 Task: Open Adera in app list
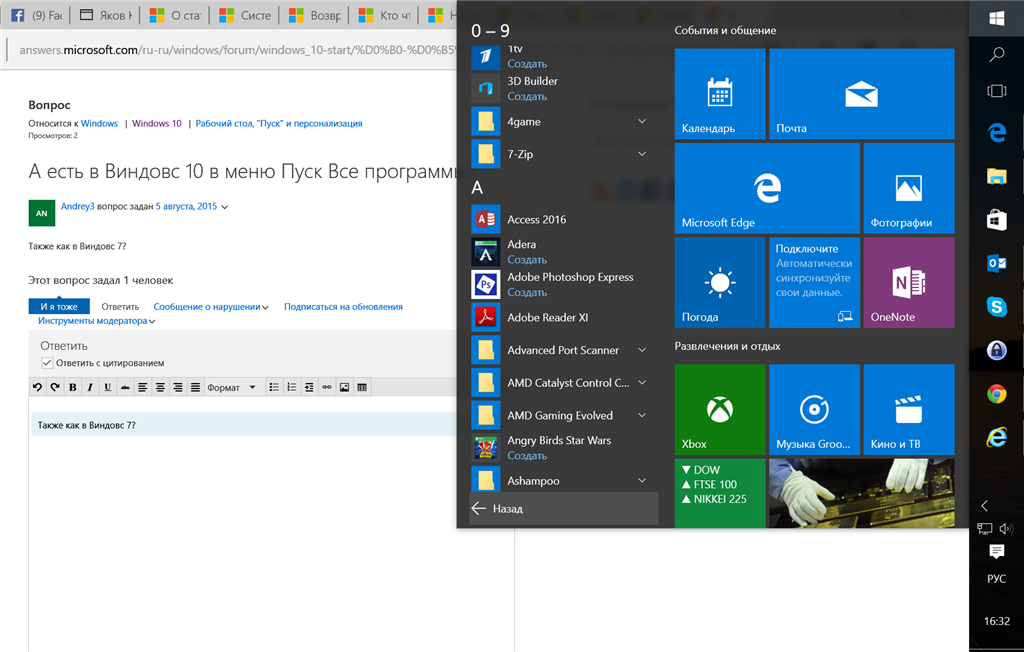click(562, 252)
